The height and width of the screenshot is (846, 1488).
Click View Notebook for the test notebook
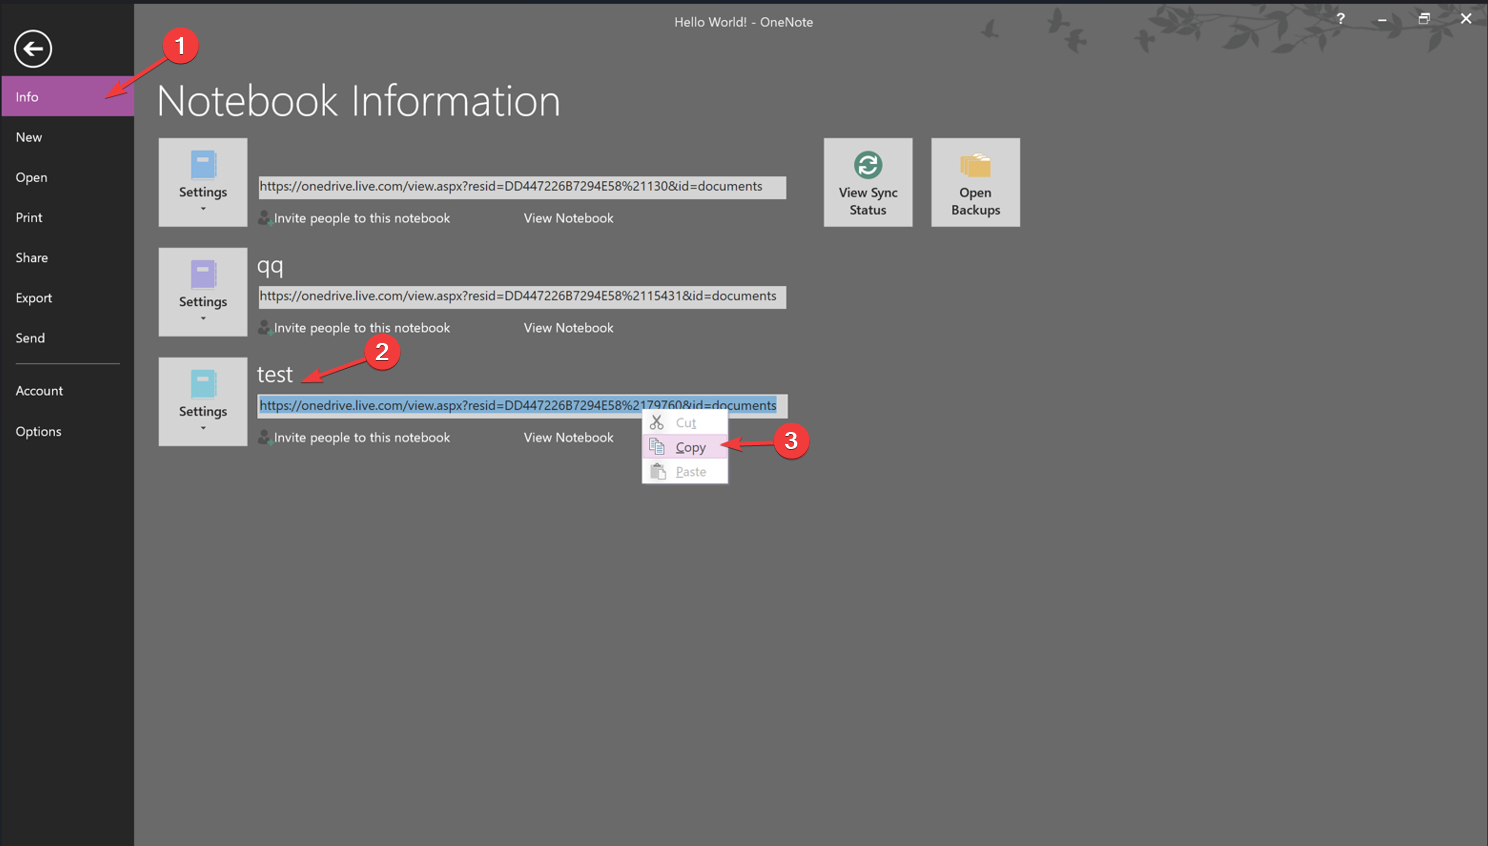pyautogui.click(x=568, y=438)
